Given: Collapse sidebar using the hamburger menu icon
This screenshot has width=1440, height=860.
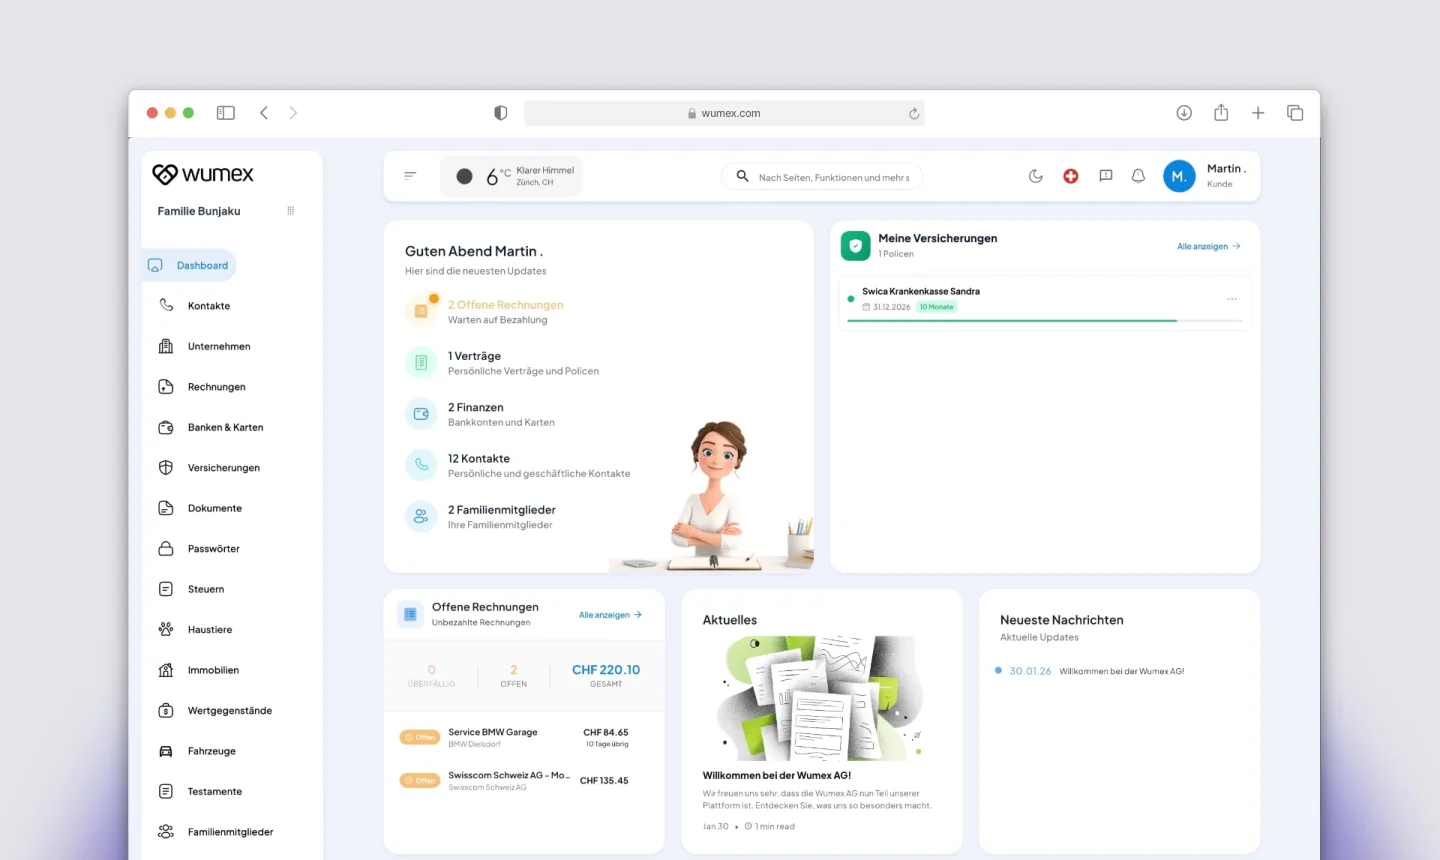Looking at the screenshot, I should (x=410, y=176).
